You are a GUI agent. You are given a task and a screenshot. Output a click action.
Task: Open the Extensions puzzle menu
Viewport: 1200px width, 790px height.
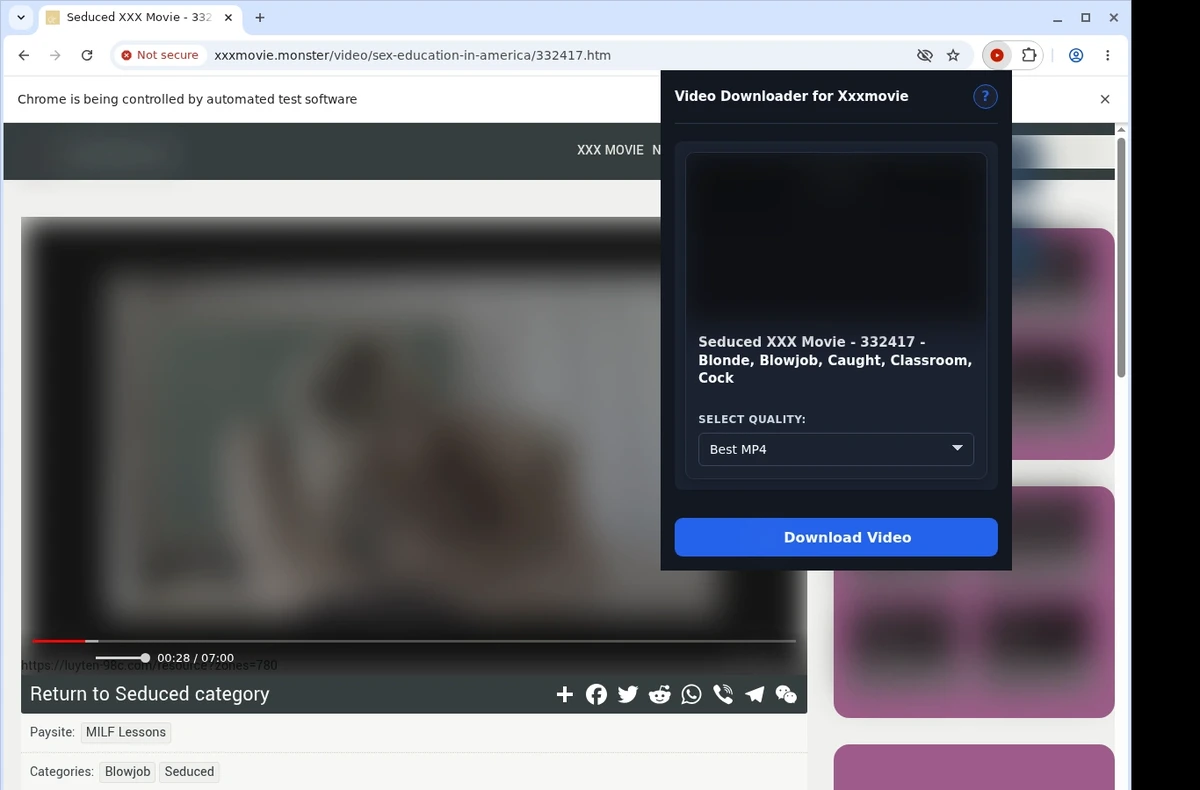point(1028,55)
